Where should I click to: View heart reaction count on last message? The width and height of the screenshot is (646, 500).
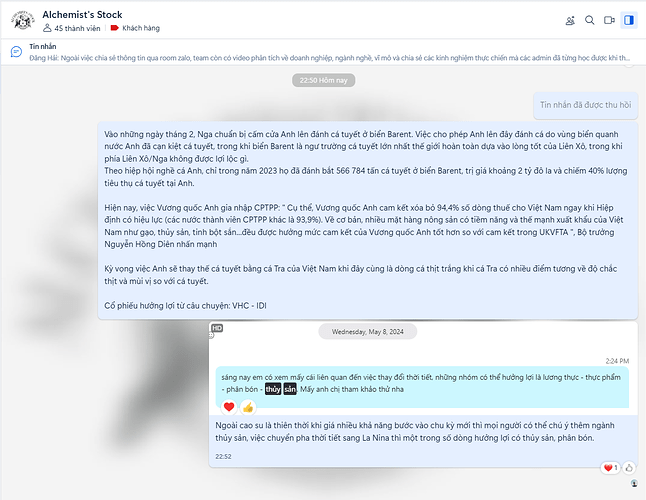(611, 467)
